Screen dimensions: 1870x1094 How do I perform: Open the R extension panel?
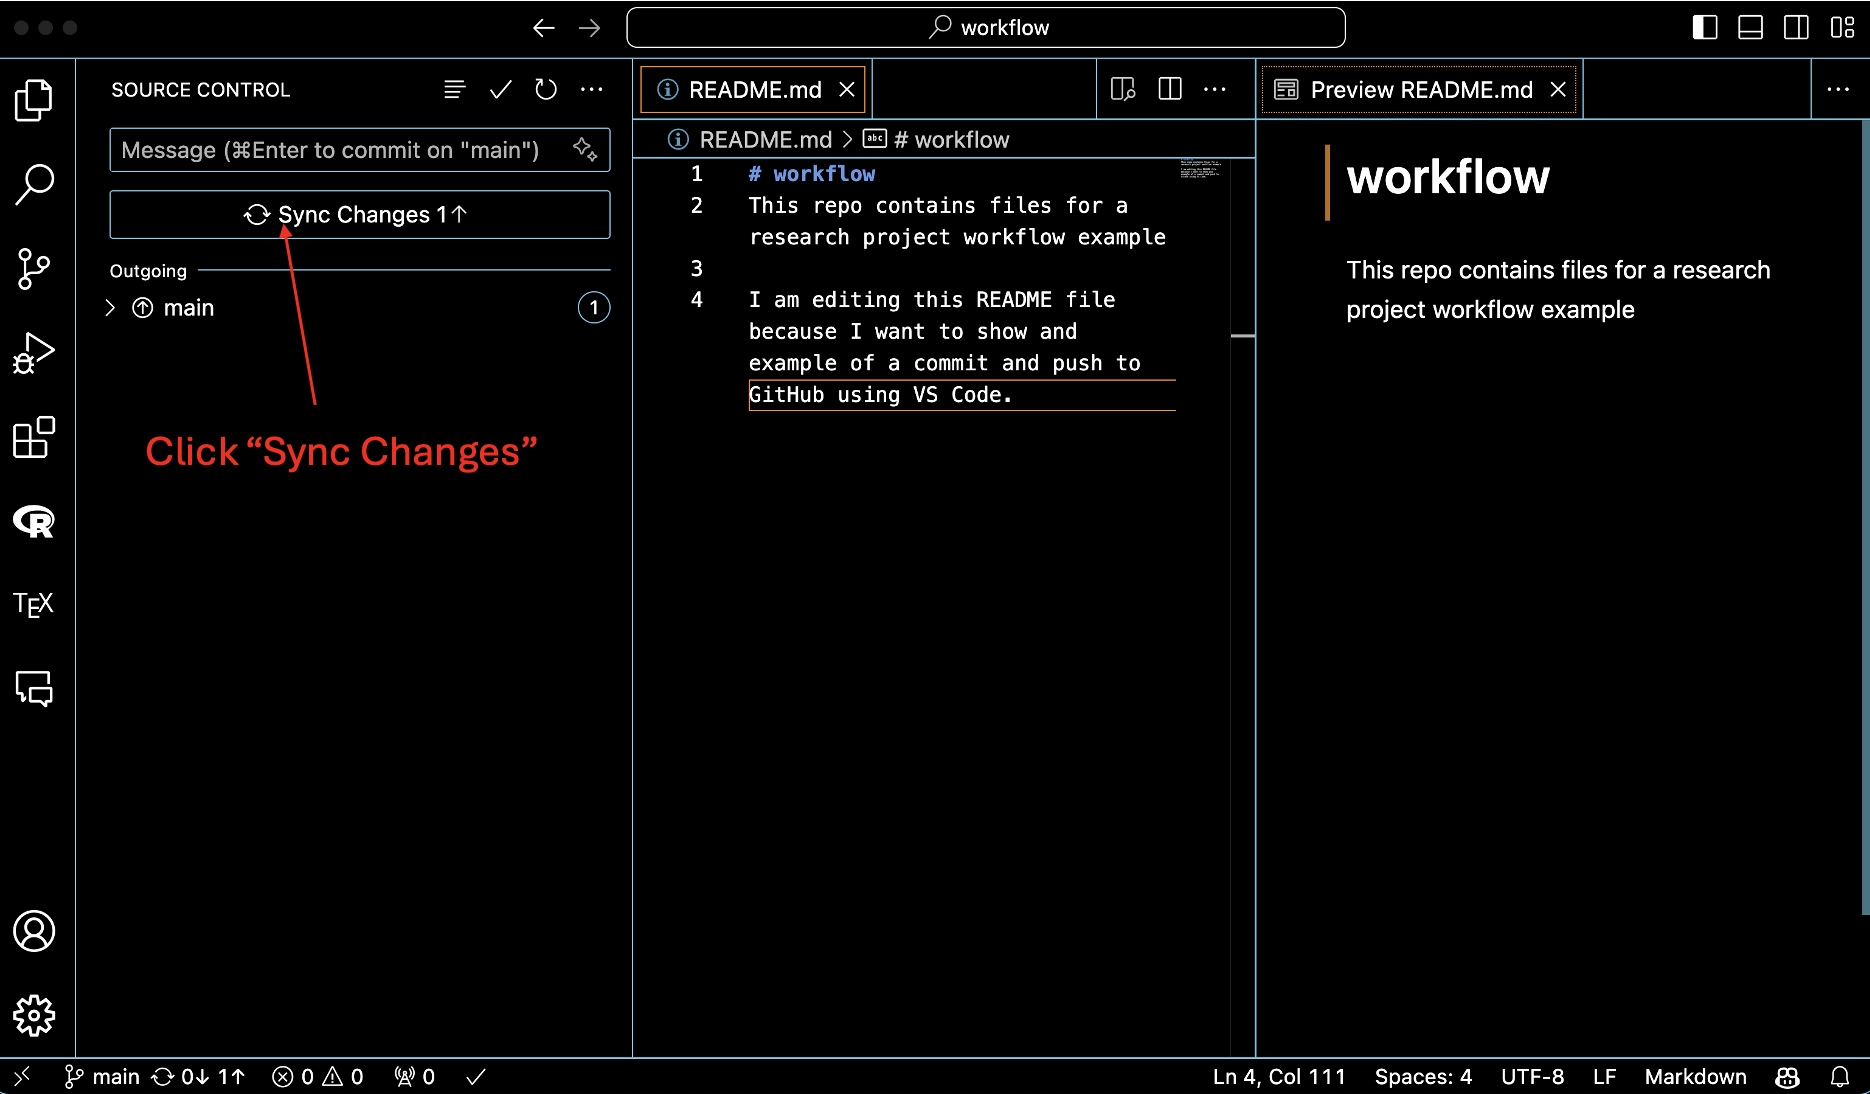click(34, 521)
